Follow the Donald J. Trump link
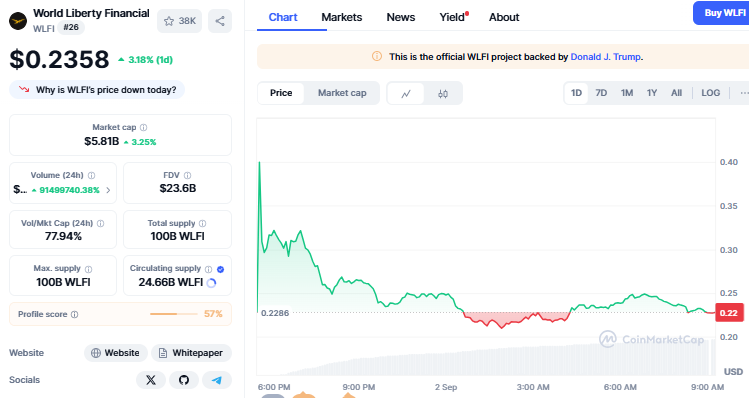The image size is (749, 398). [606, 57]
